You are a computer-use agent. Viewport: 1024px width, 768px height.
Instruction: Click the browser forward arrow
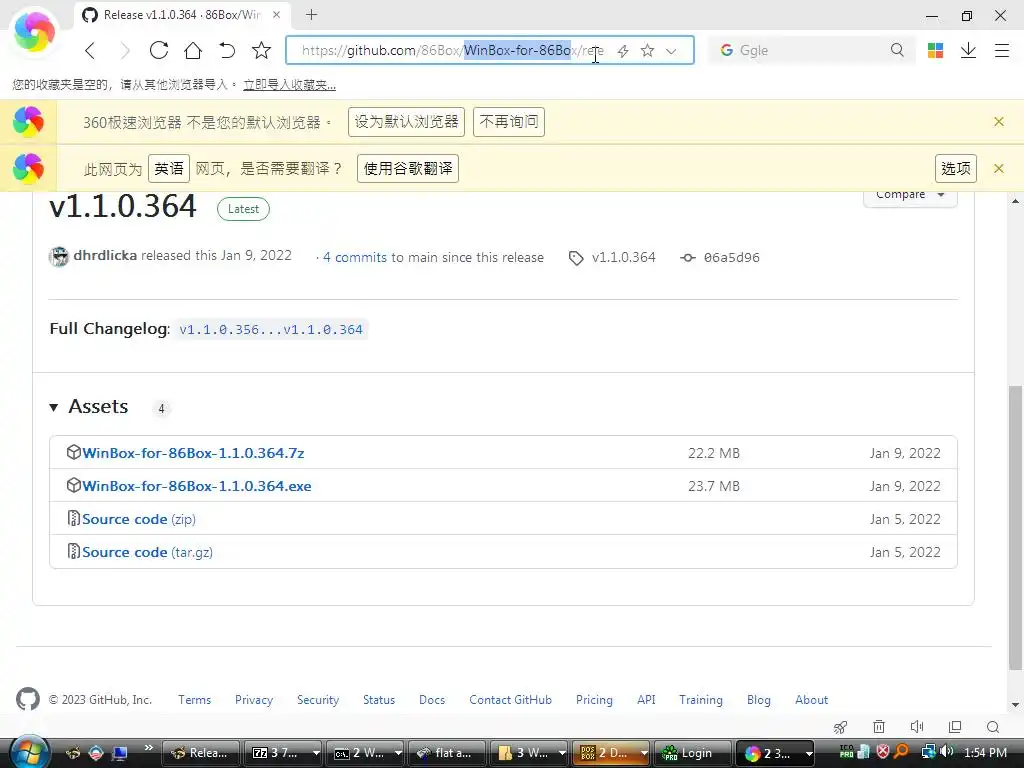(125, 50)
